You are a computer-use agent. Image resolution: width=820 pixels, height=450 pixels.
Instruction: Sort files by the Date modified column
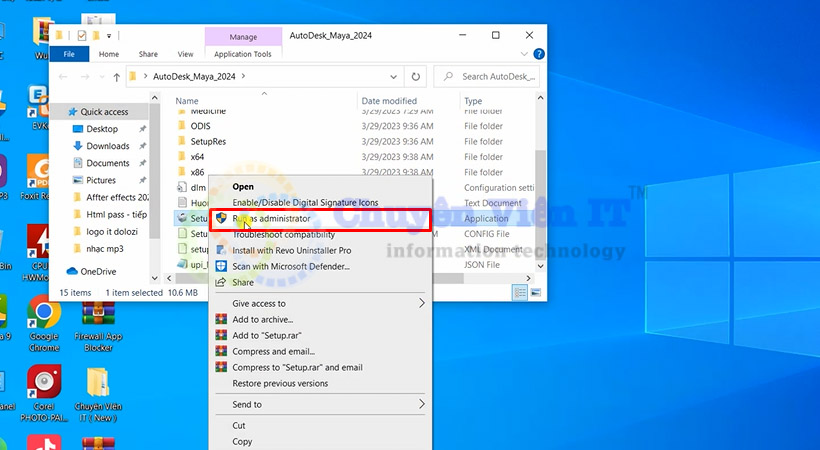(389, 101)
